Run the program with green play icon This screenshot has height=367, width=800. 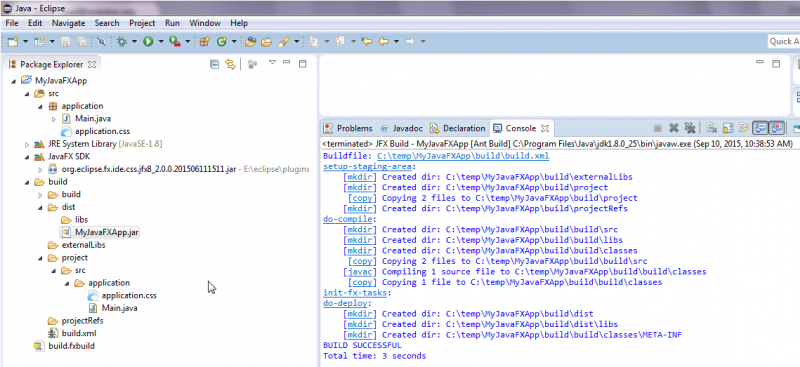pyautogui.click(x=148, y=42)
